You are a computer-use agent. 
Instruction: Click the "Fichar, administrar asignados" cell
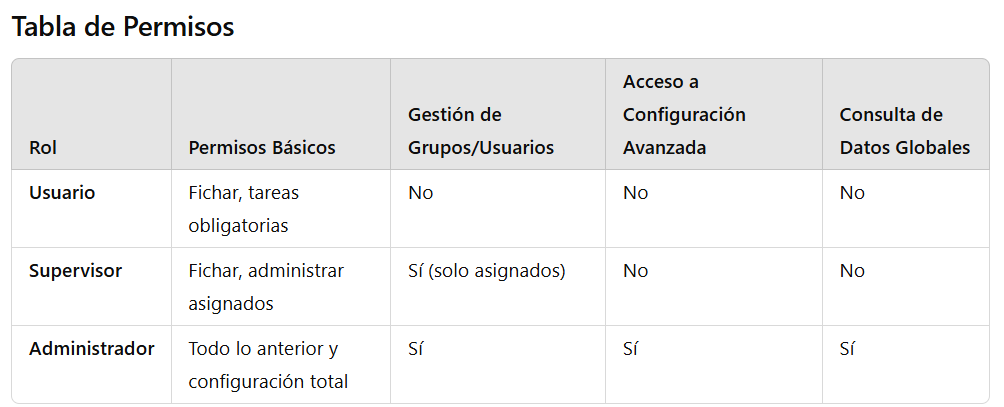click(266, 287)
